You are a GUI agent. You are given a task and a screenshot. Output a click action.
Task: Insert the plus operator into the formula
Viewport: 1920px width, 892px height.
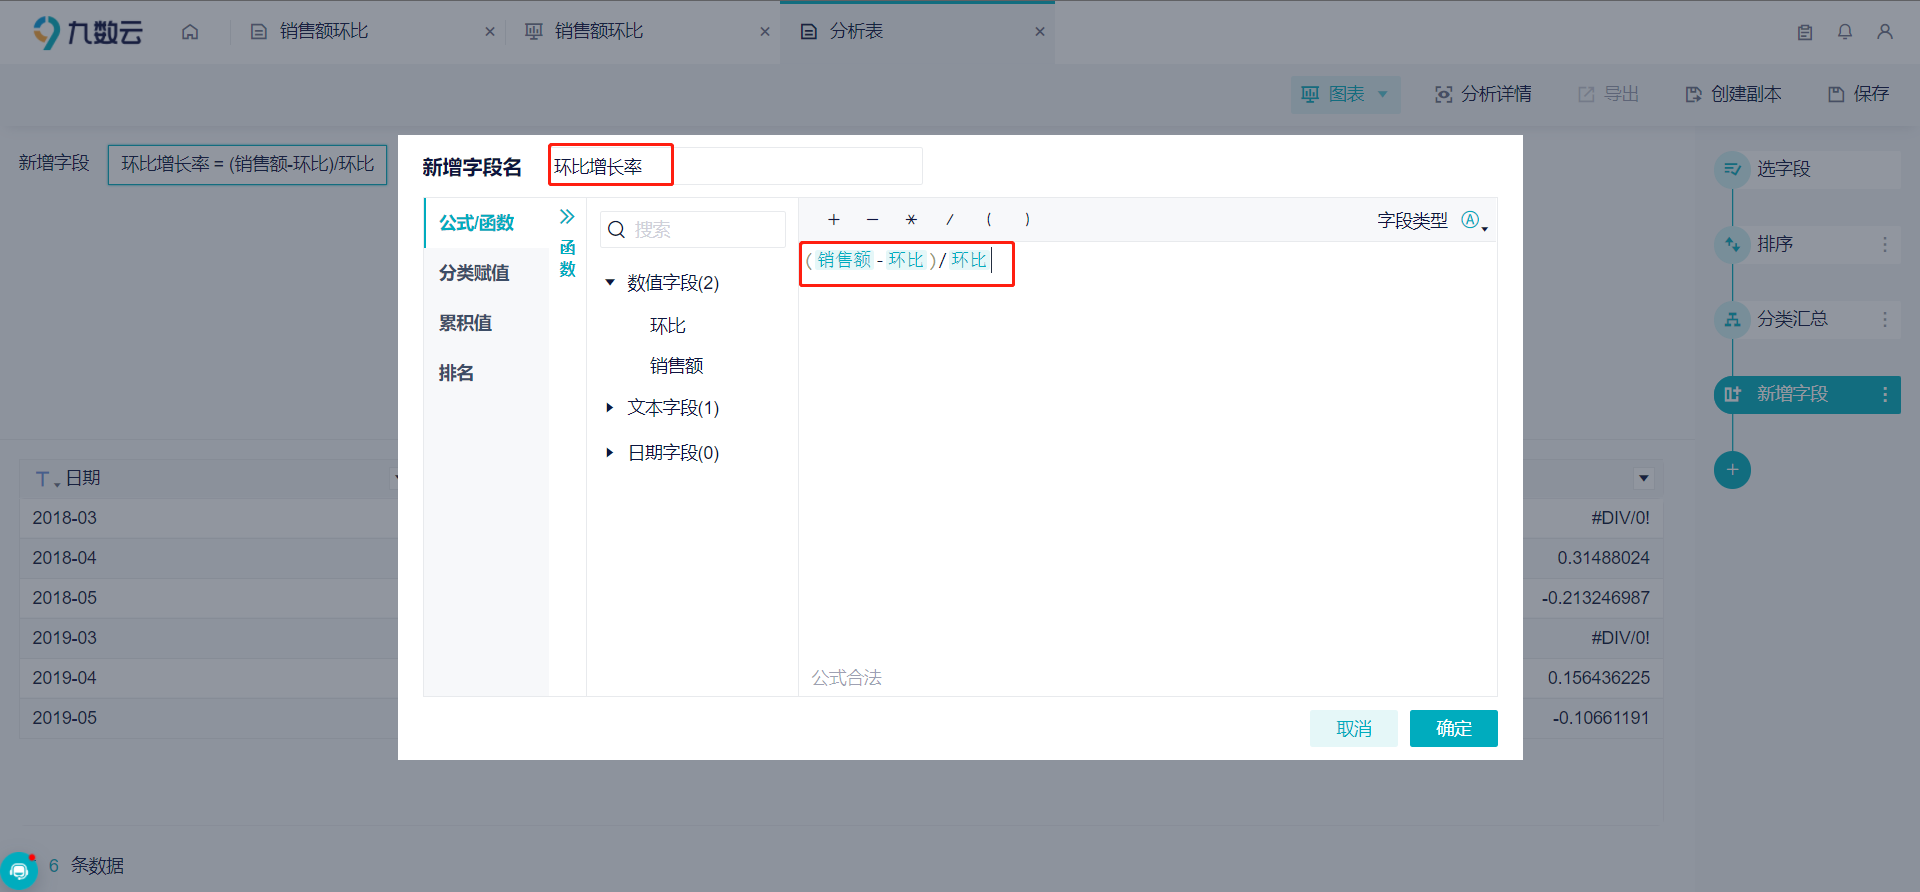click(x=834, y=219)
